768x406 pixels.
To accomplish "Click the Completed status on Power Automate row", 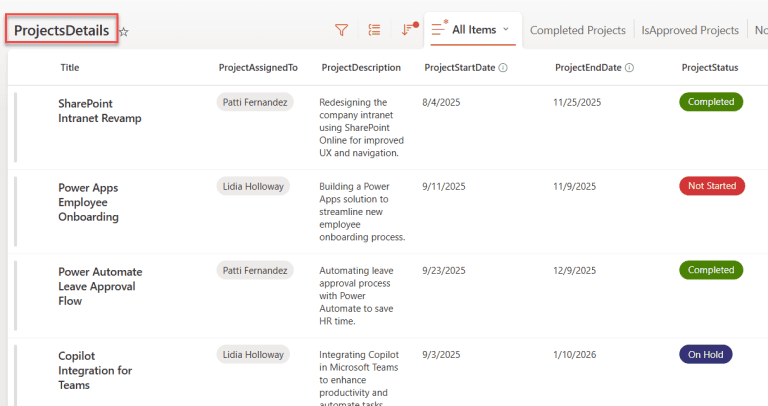I will tap(711, 270).
